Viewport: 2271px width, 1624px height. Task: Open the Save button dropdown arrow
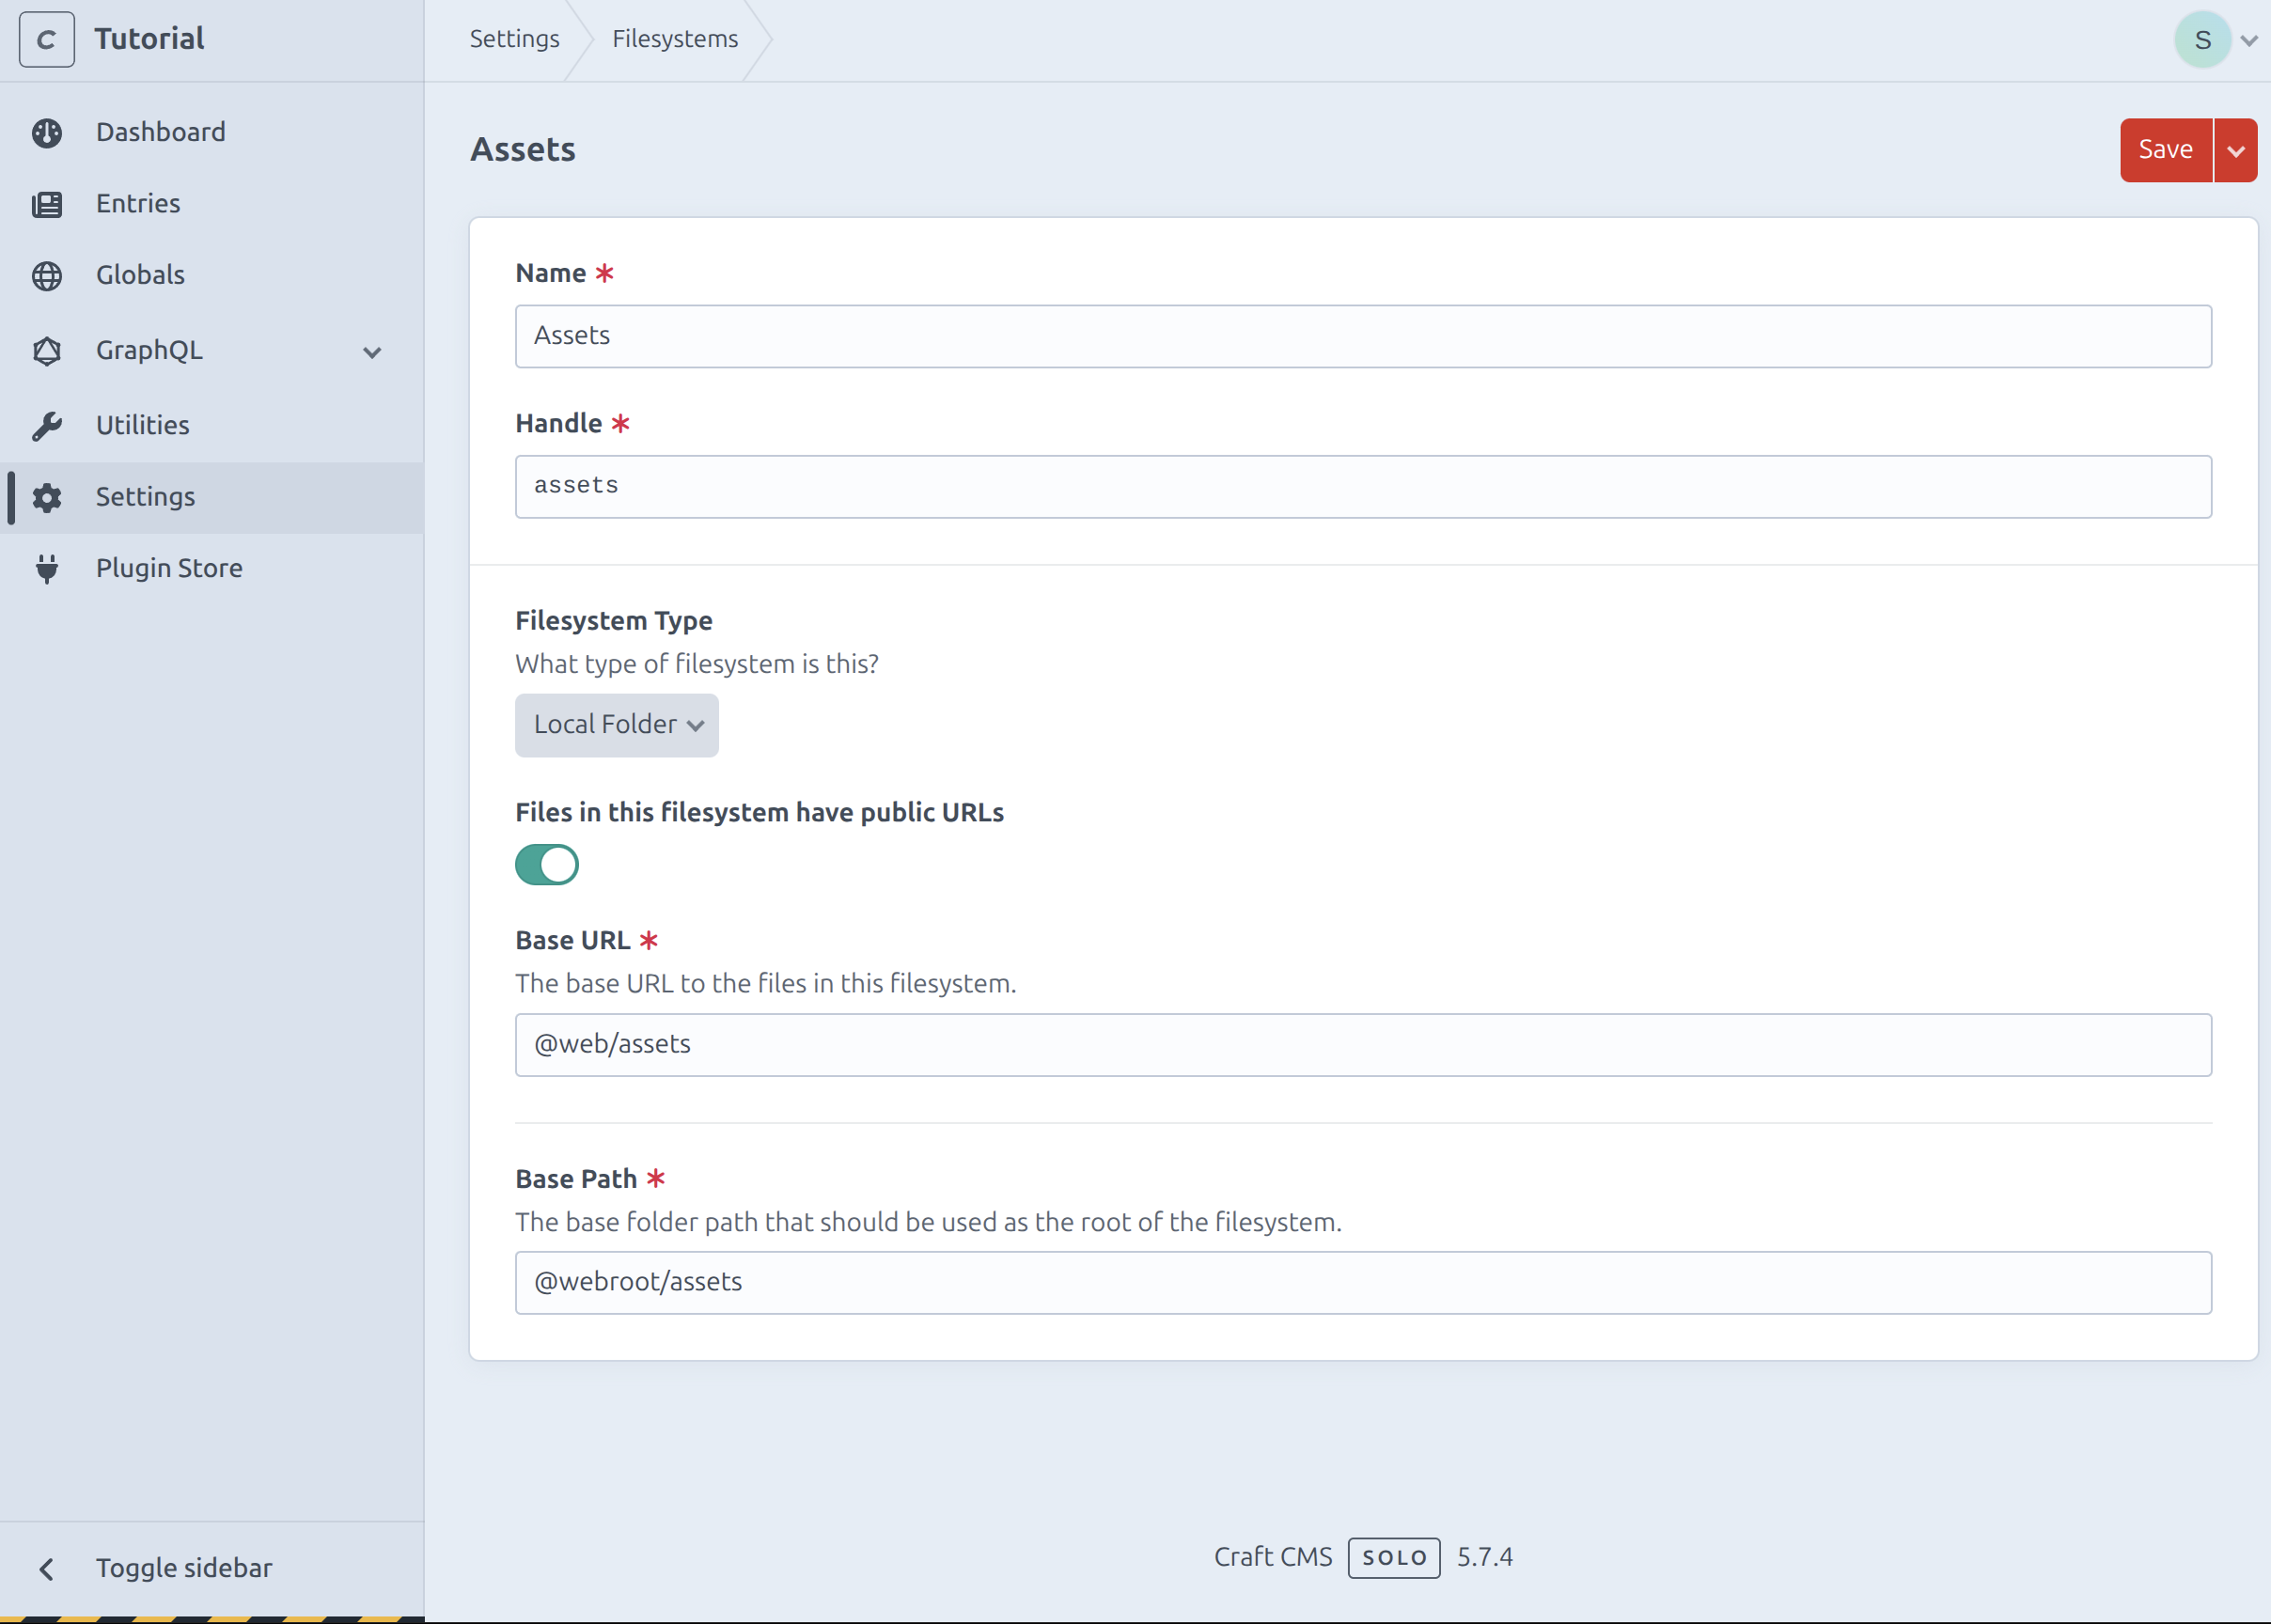[2238, 150]
